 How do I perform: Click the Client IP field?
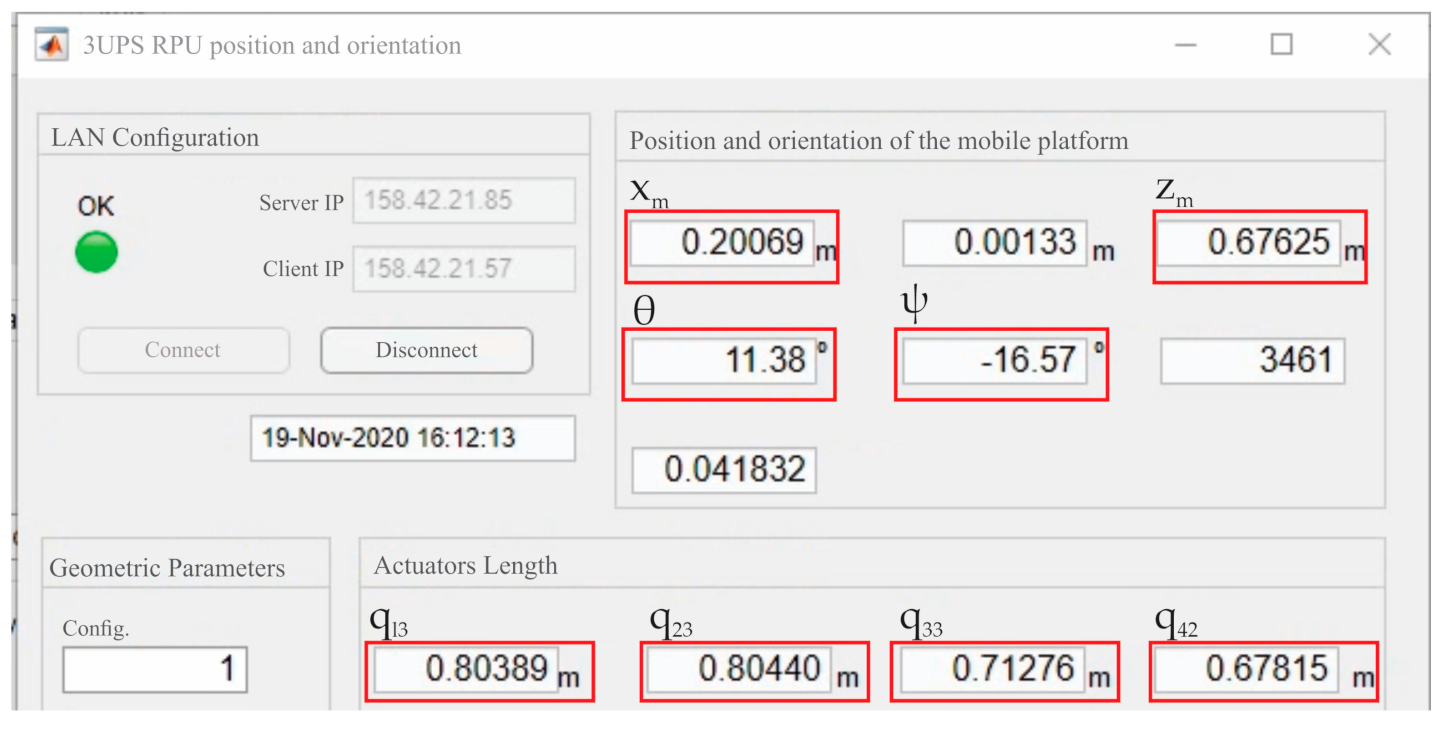pos(464,269)
